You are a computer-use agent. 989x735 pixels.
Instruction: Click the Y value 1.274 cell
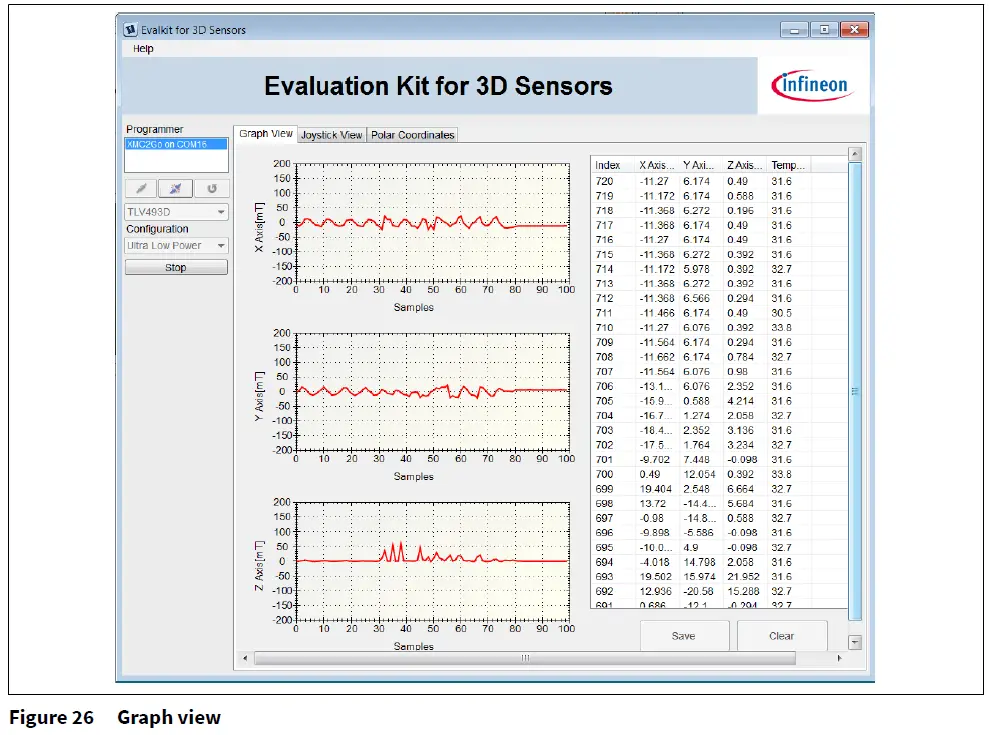click(x=696, y=416)
